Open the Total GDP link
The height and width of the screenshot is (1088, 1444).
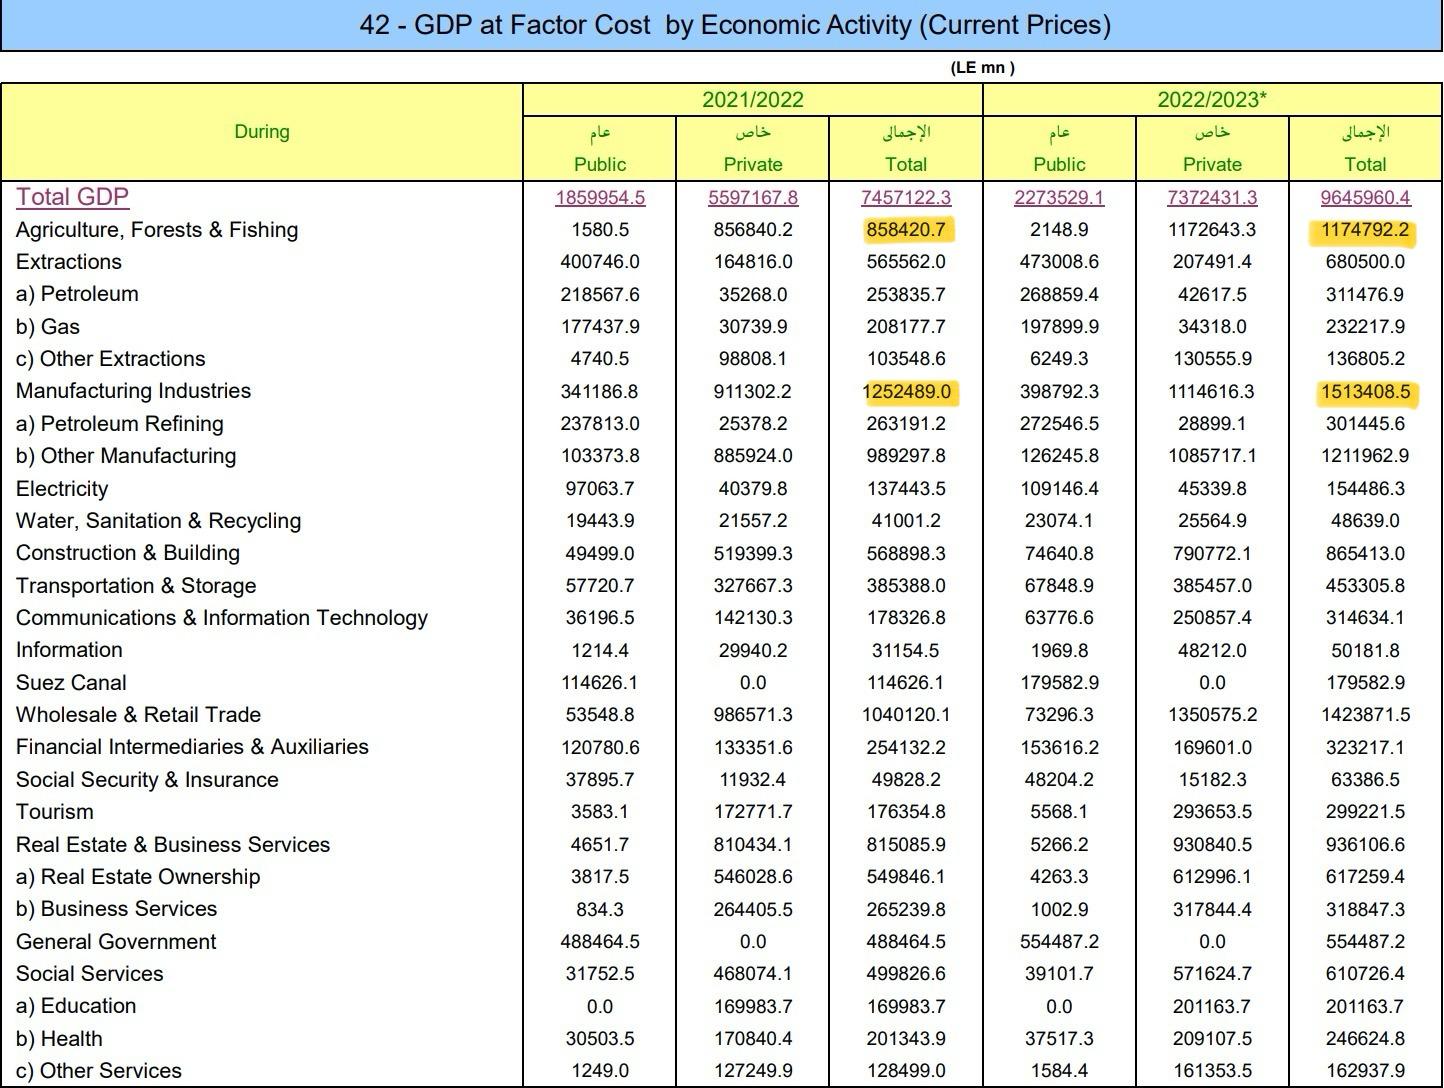[x=72, y=197]
